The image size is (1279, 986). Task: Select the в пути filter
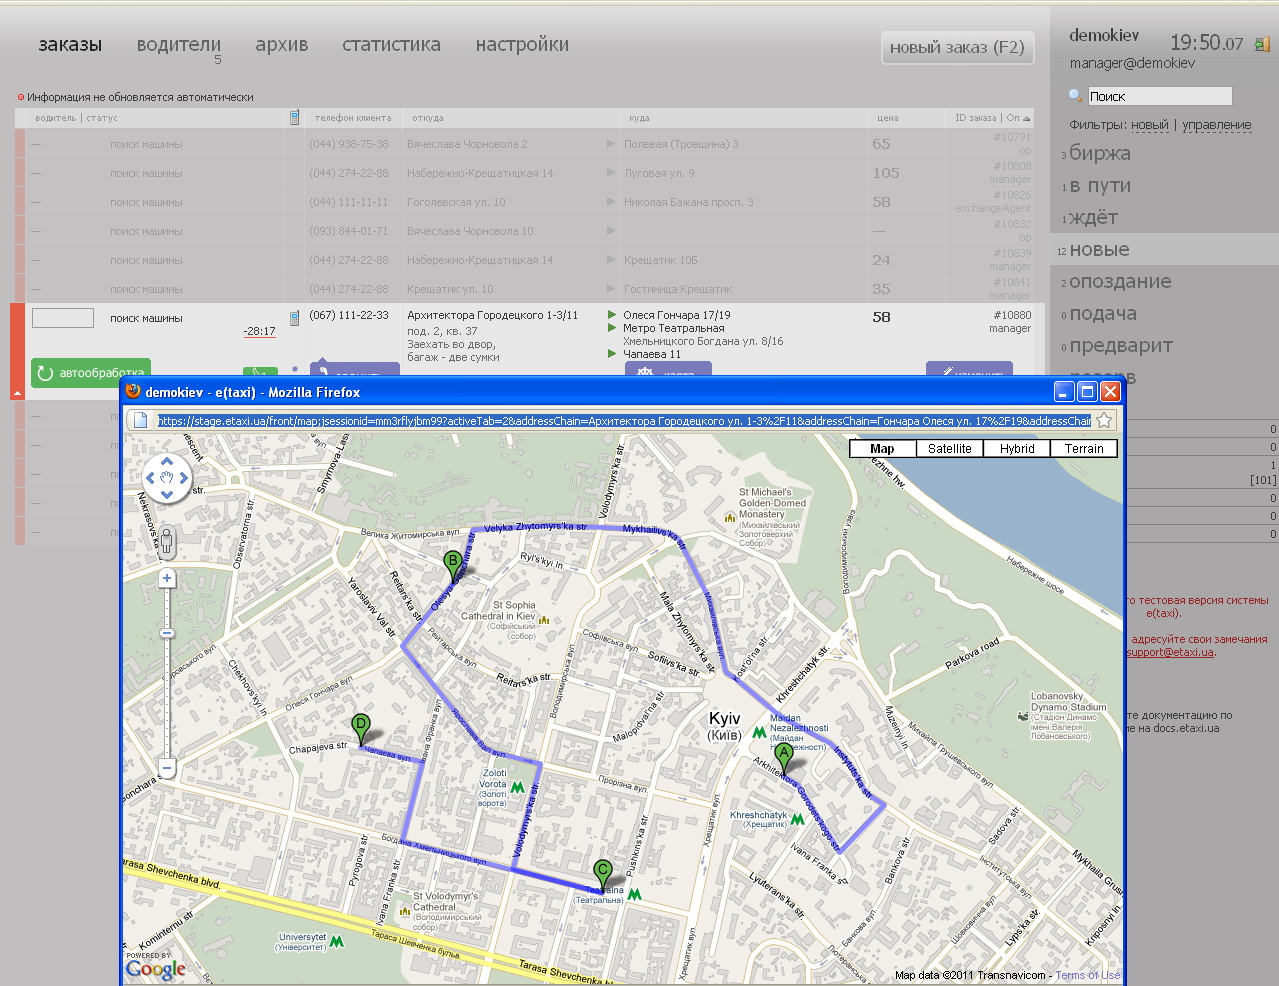pos(1100,185)
